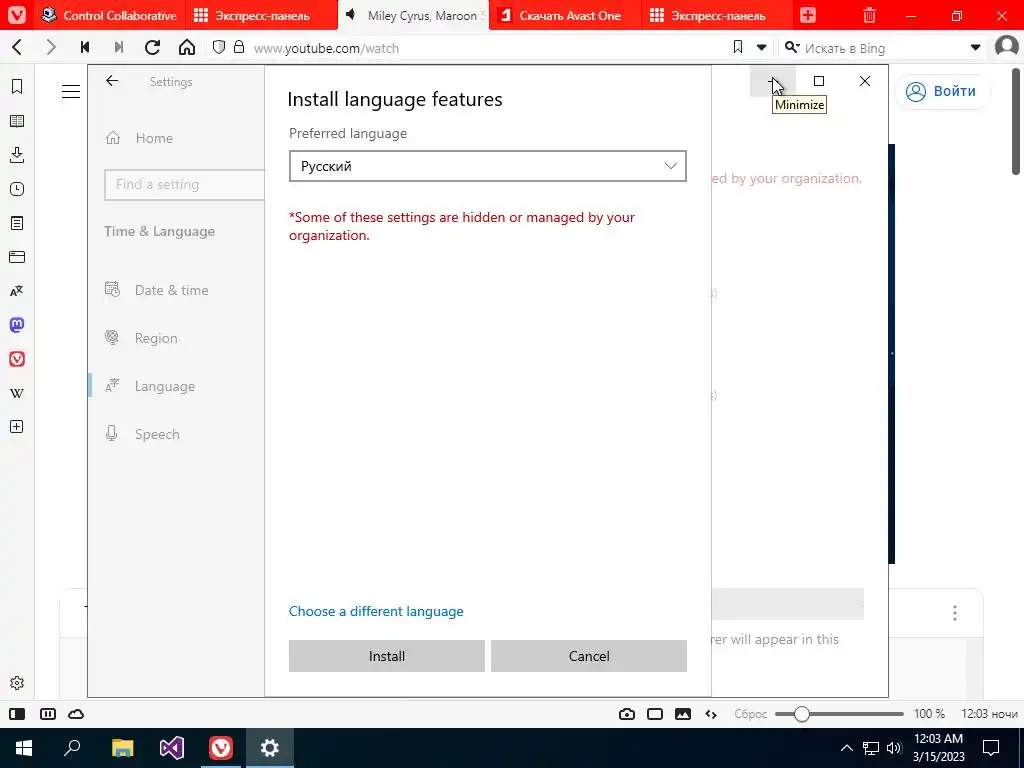
Task: Open the Vivaldi menu logo button
Action: pos(16,15)
